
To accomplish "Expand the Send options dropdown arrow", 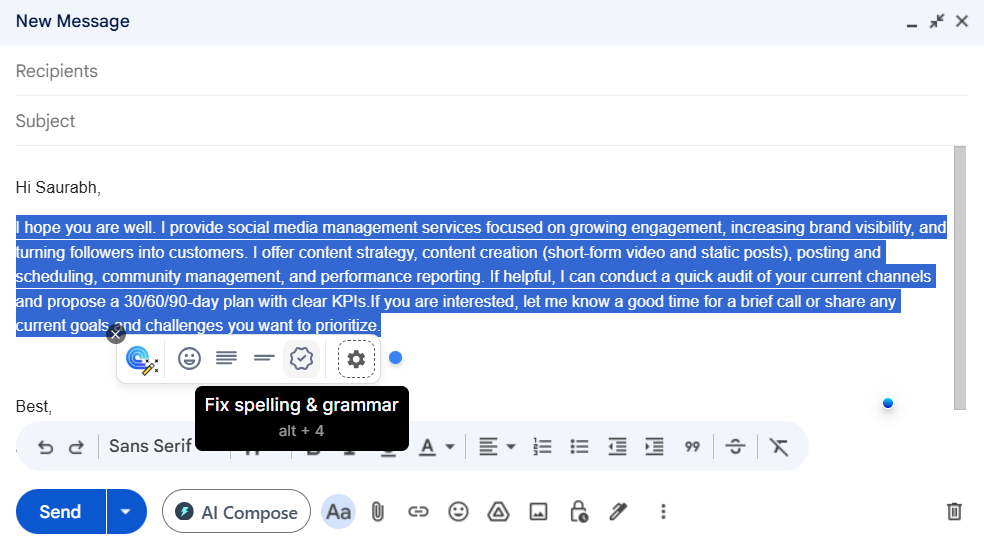I will click(125, 512).
